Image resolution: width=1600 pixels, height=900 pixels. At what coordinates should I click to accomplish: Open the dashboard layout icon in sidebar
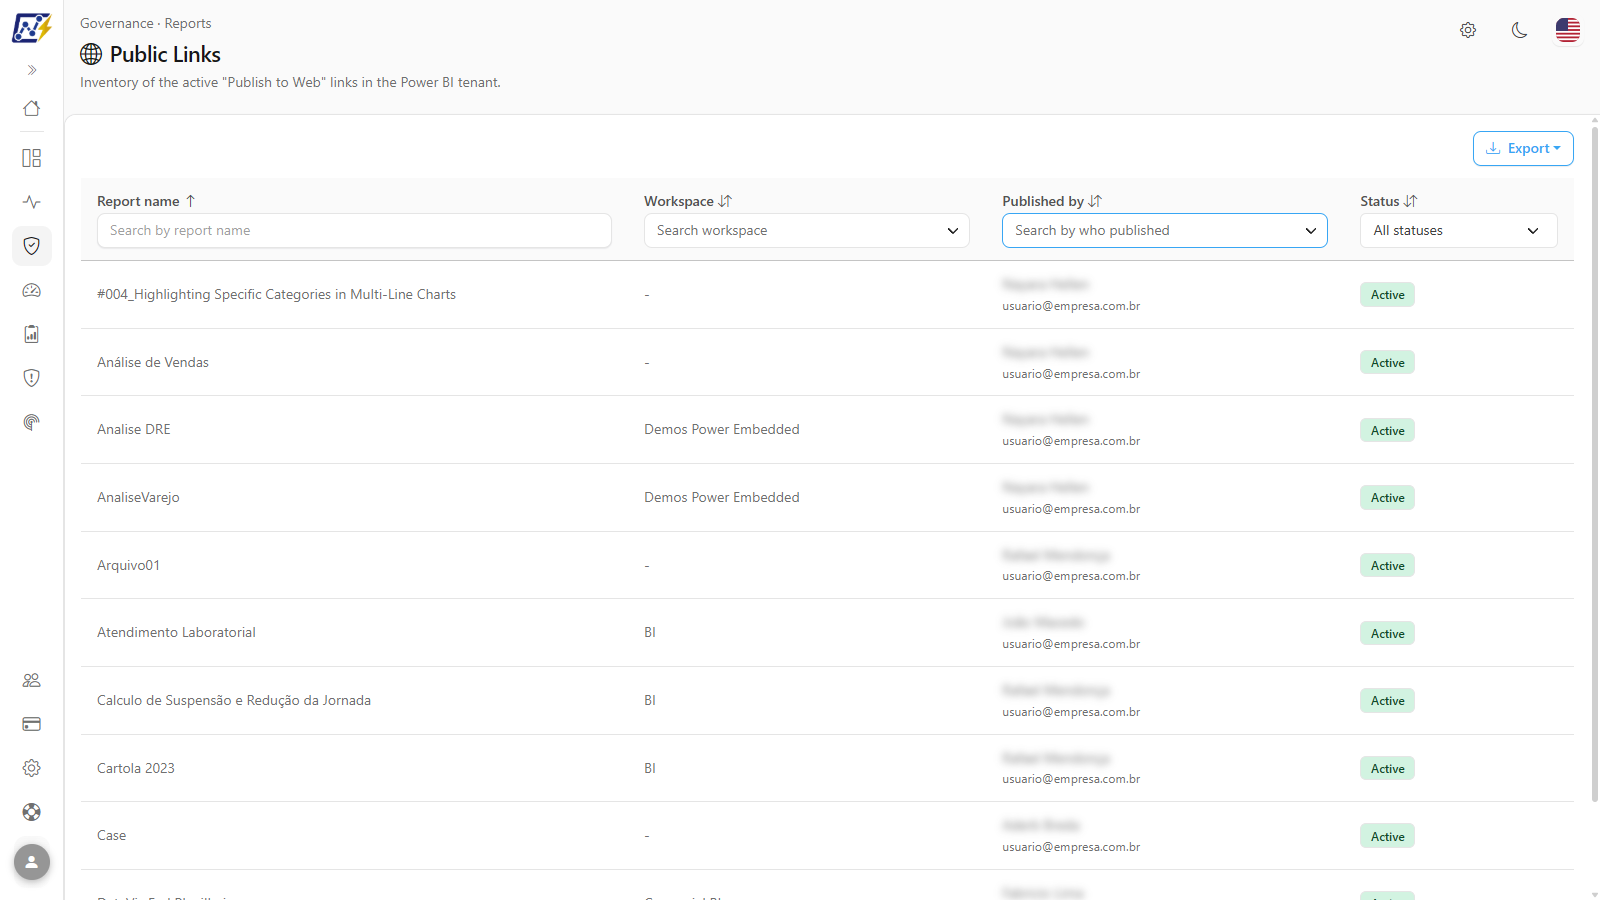(x=32, y=158)
